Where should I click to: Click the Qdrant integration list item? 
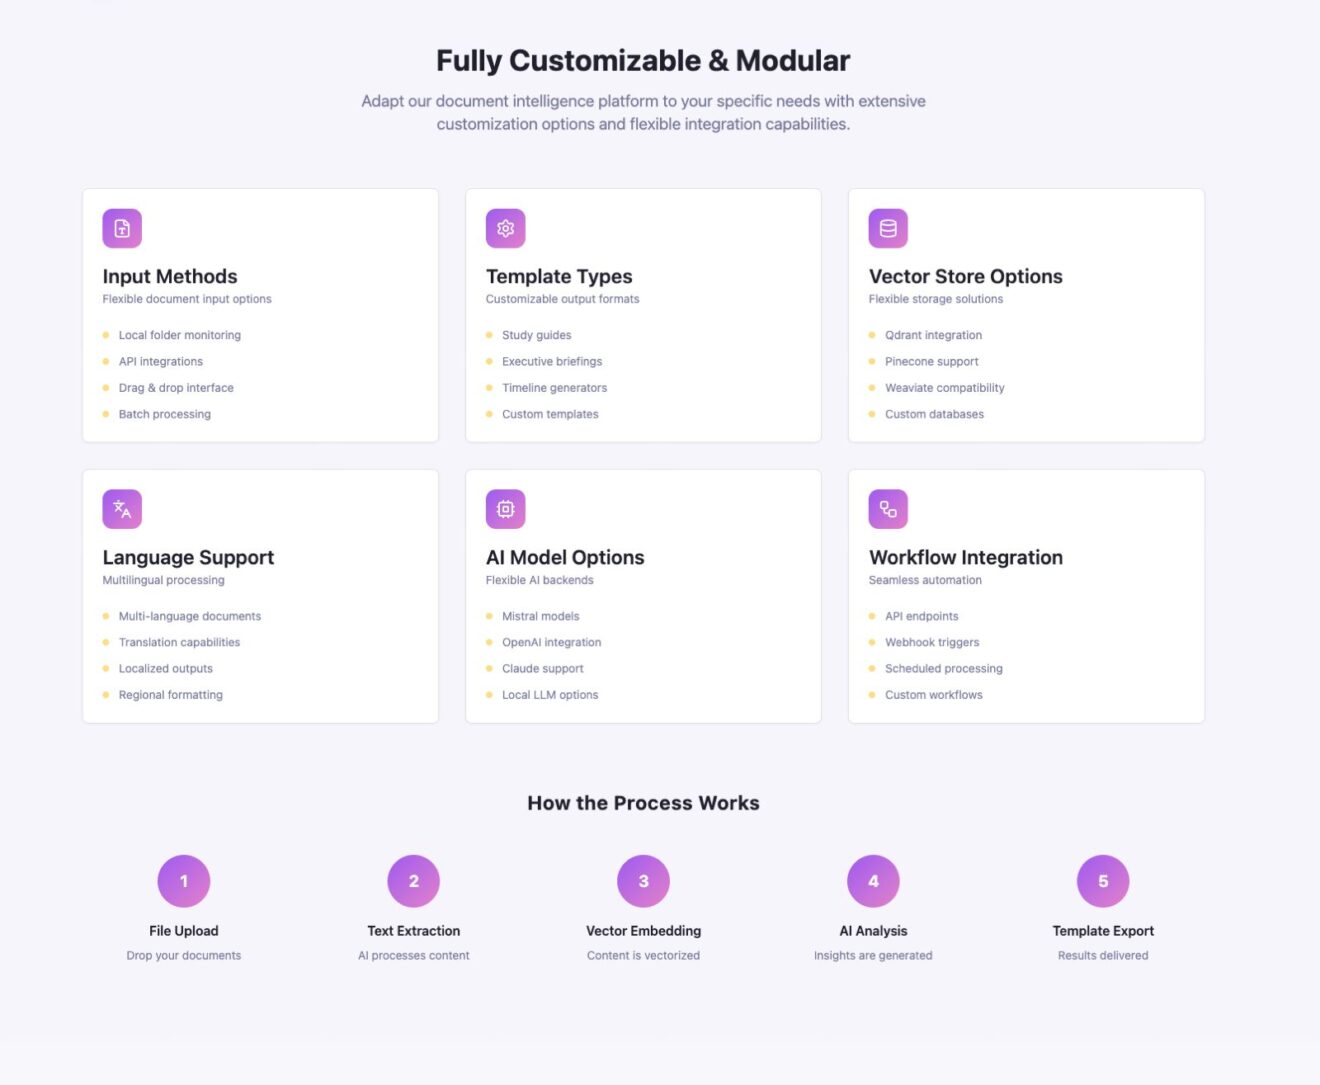tap(933, 335)
